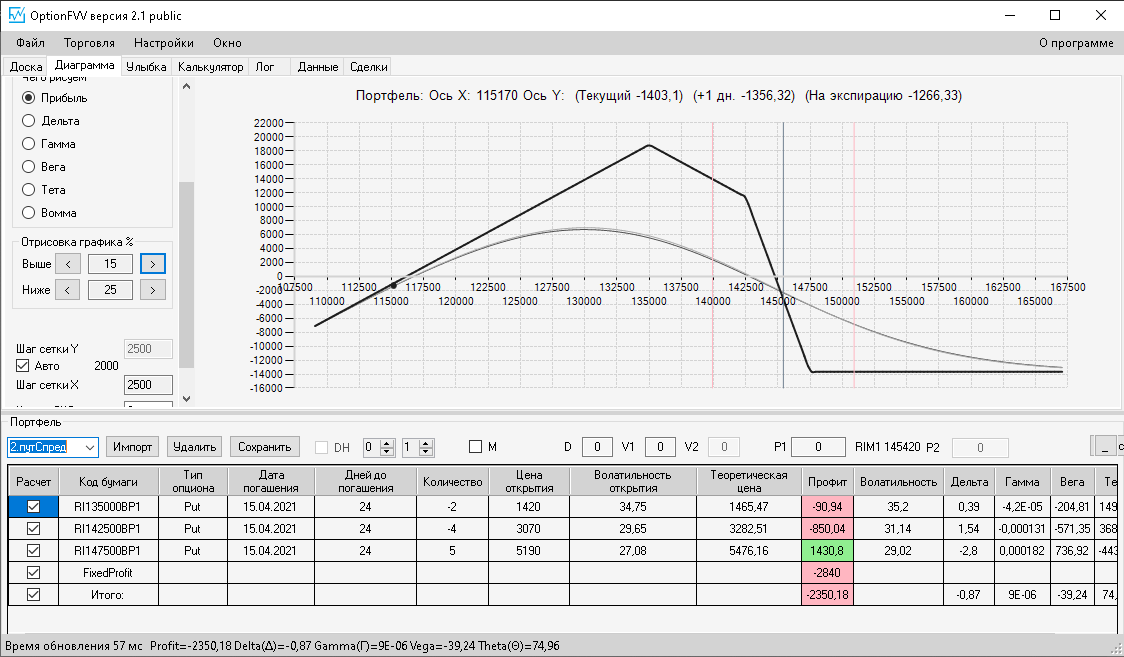Switch to the Лог tab
Viewport: 1124px width, 657px height.
265,67
